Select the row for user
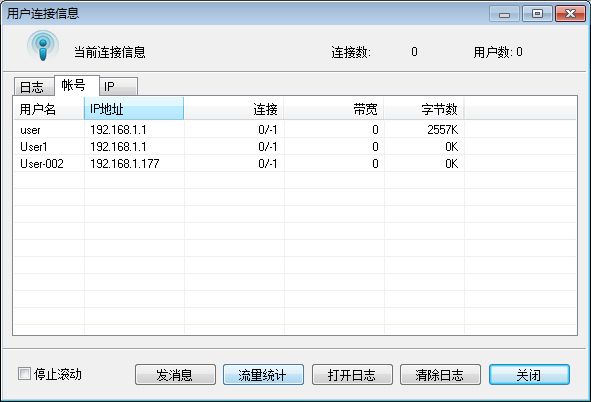 (x=295, y=130)
